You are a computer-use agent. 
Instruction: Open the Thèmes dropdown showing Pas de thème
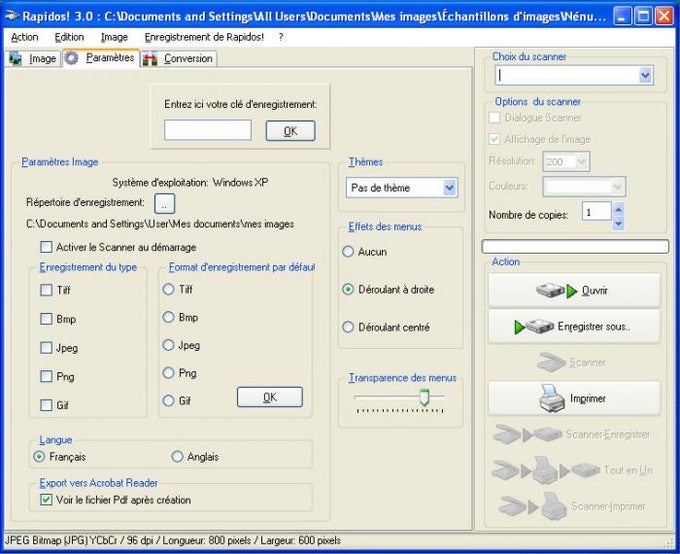click(x=450, y=188)
